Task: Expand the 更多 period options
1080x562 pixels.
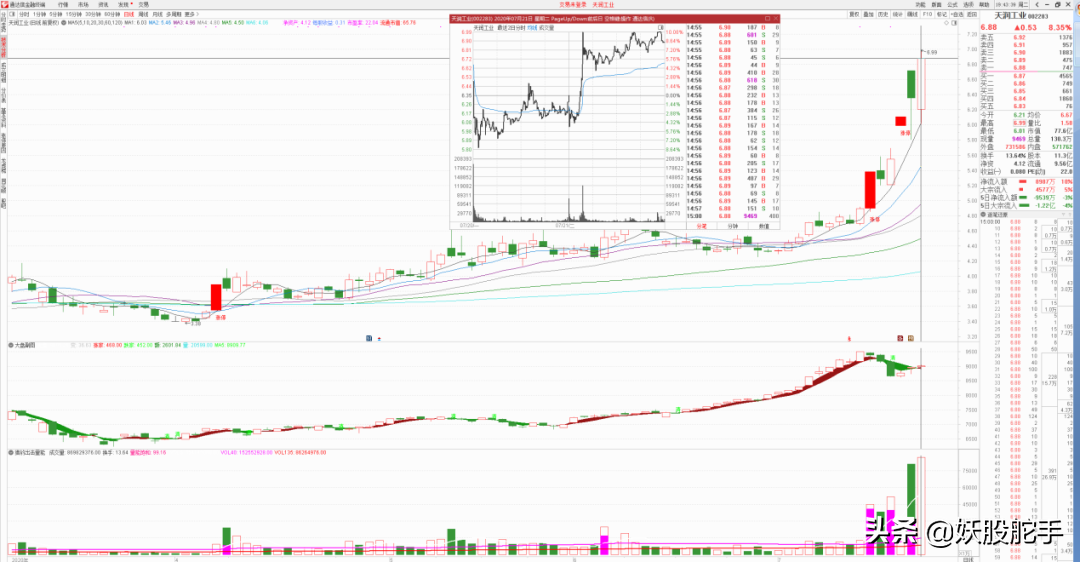Action: pos(190,15)
